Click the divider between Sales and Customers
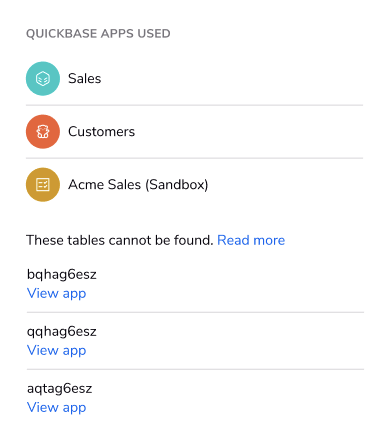The width and height of the screenshot is (384, 428). [x=195, y=105]
